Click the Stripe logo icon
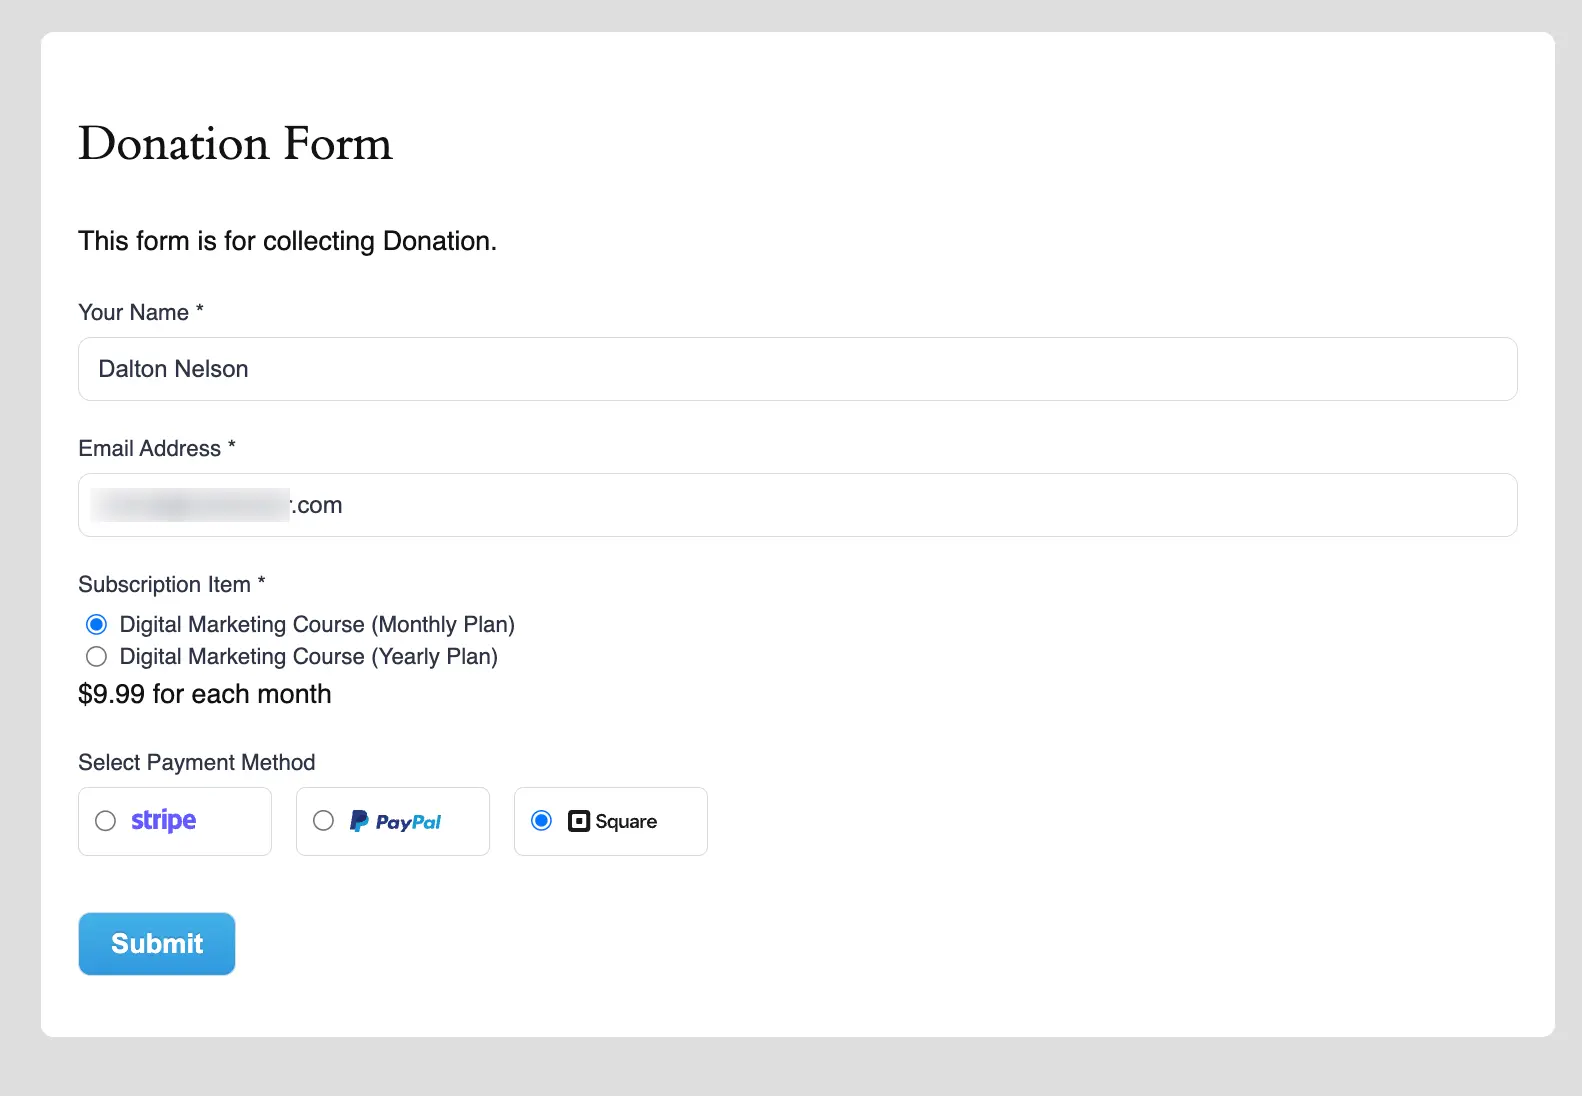 click(162, 820)
